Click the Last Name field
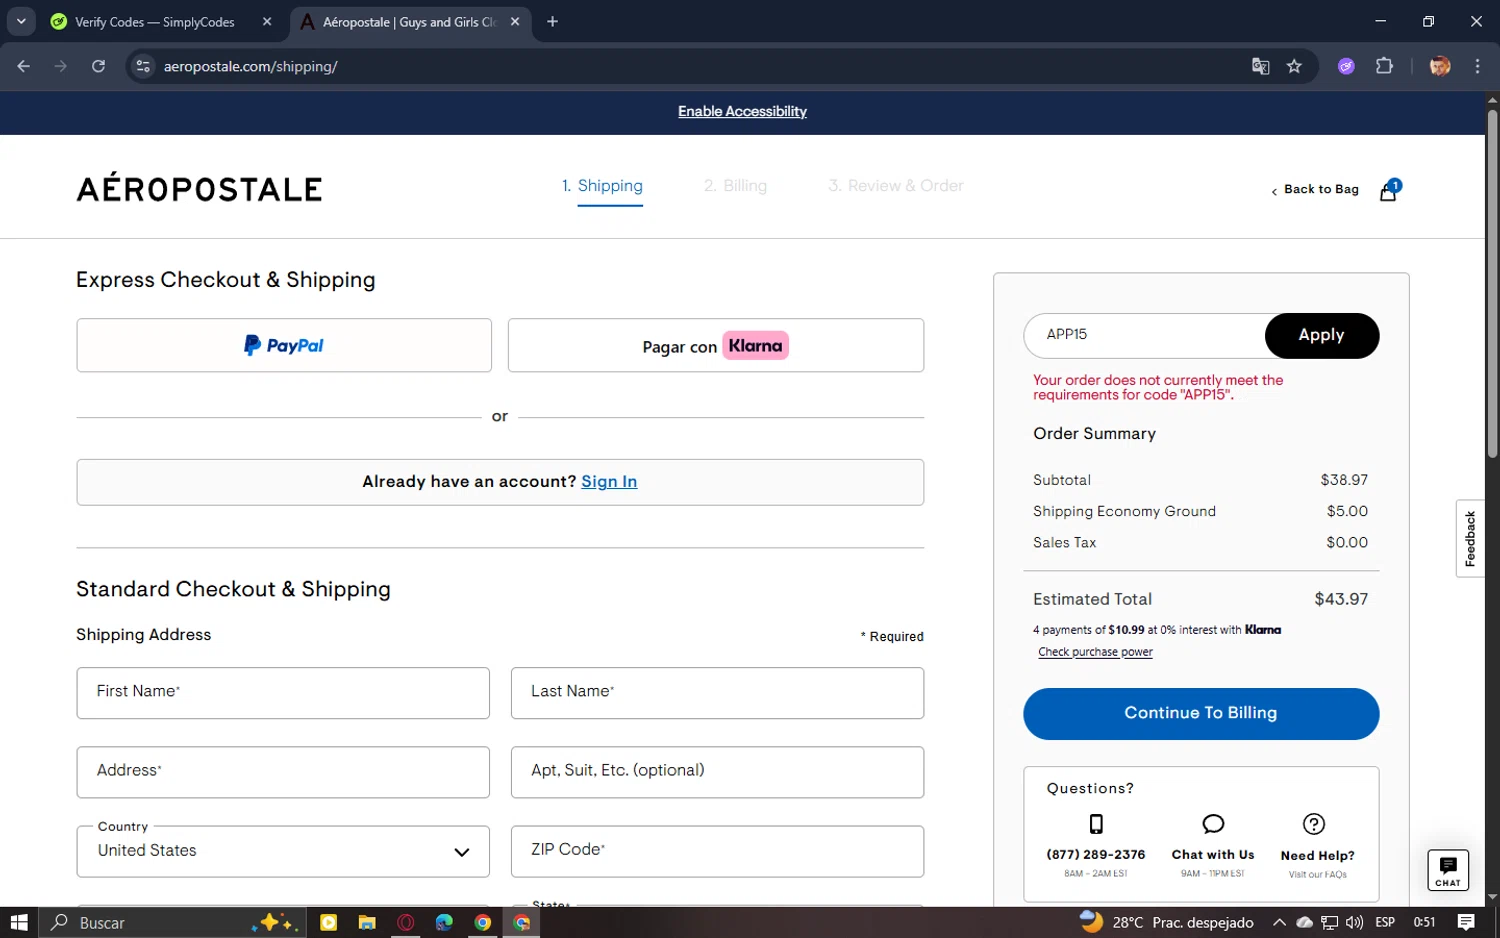 coord(717,693)
